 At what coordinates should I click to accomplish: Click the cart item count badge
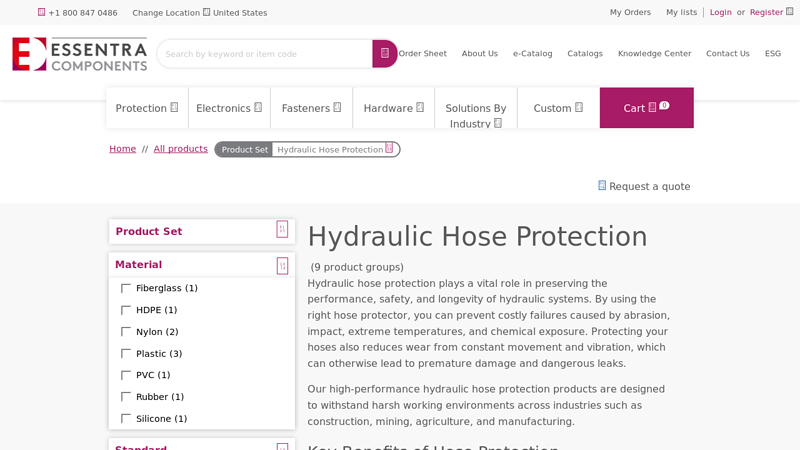point(664,105)
